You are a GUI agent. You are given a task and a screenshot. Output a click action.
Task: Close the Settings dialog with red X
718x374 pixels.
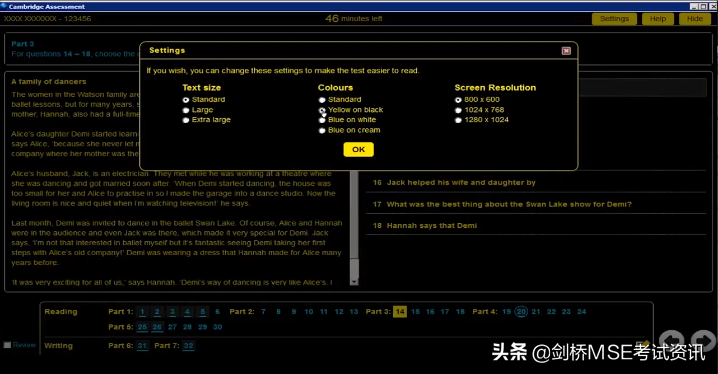pos(566,51)
